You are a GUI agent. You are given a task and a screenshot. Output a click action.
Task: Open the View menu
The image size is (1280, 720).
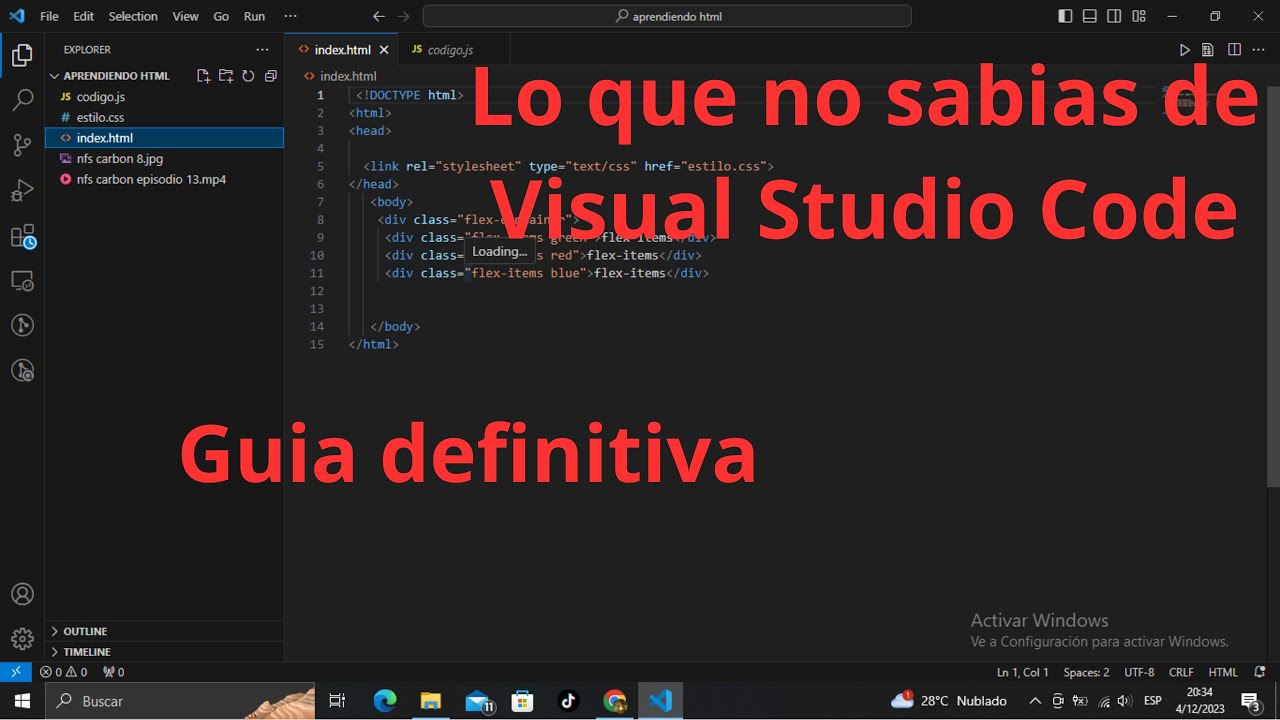[x=185, y=16]
